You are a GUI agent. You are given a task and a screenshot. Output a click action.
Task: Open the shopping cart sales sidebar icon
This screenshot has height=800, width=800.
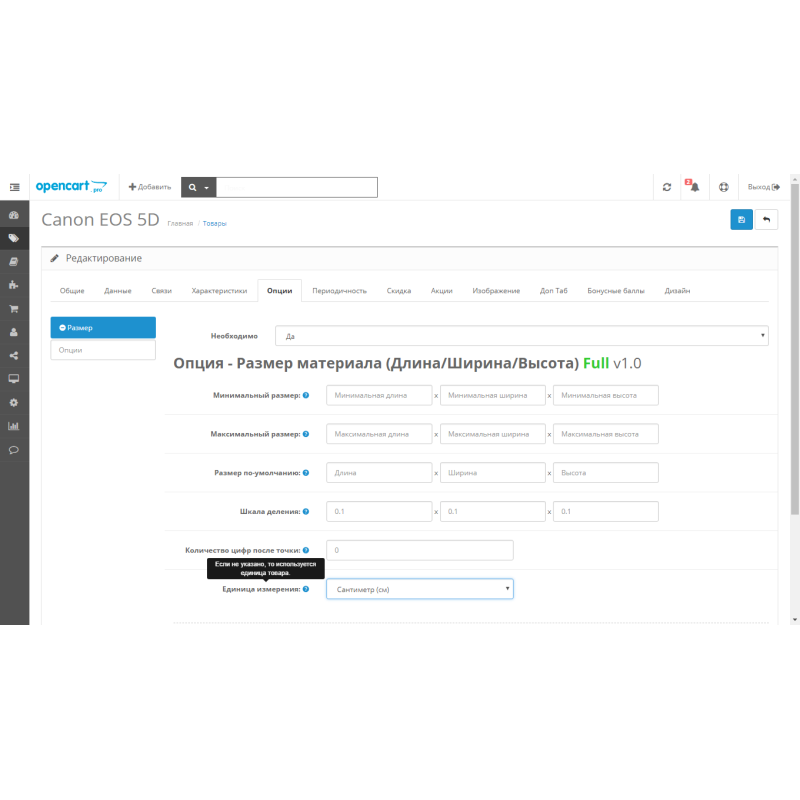(x=14, y=309)
